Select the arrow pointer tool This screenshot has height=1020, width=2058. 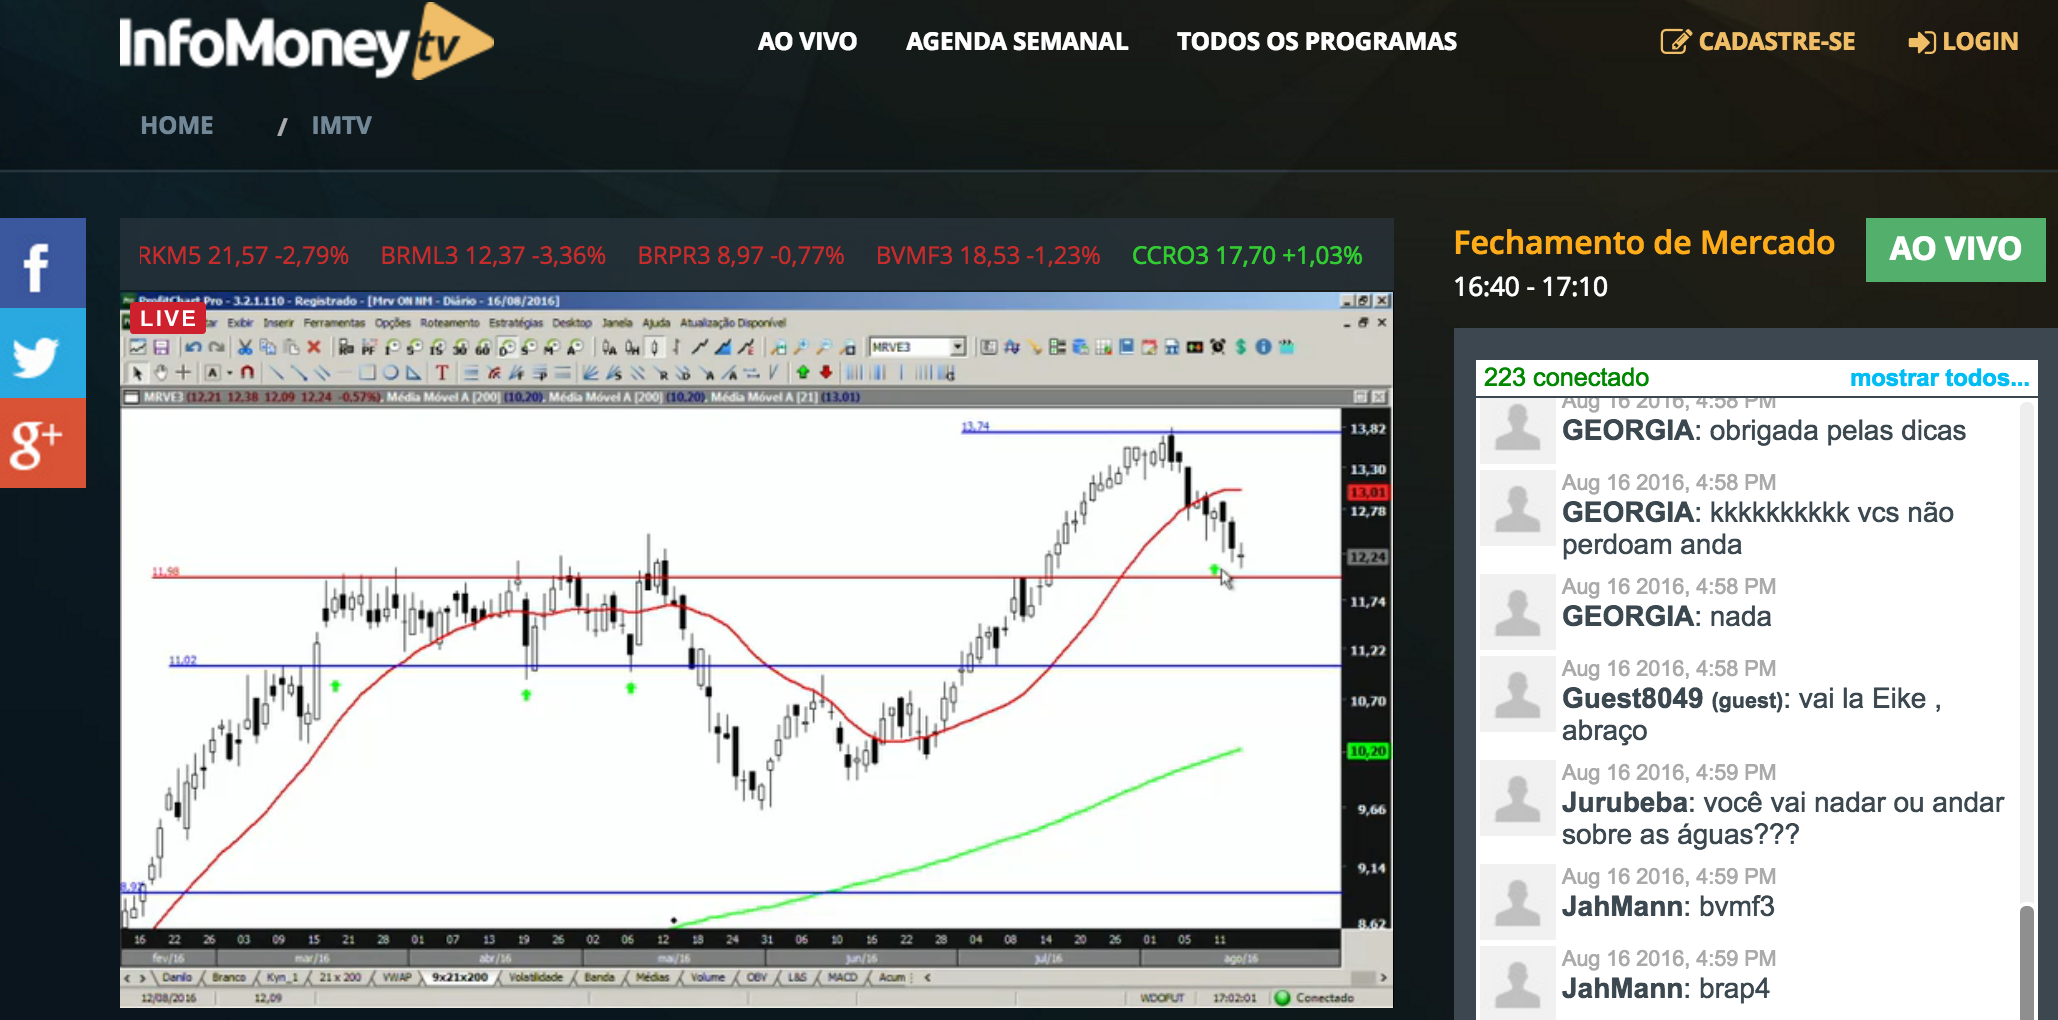point(137,373)
